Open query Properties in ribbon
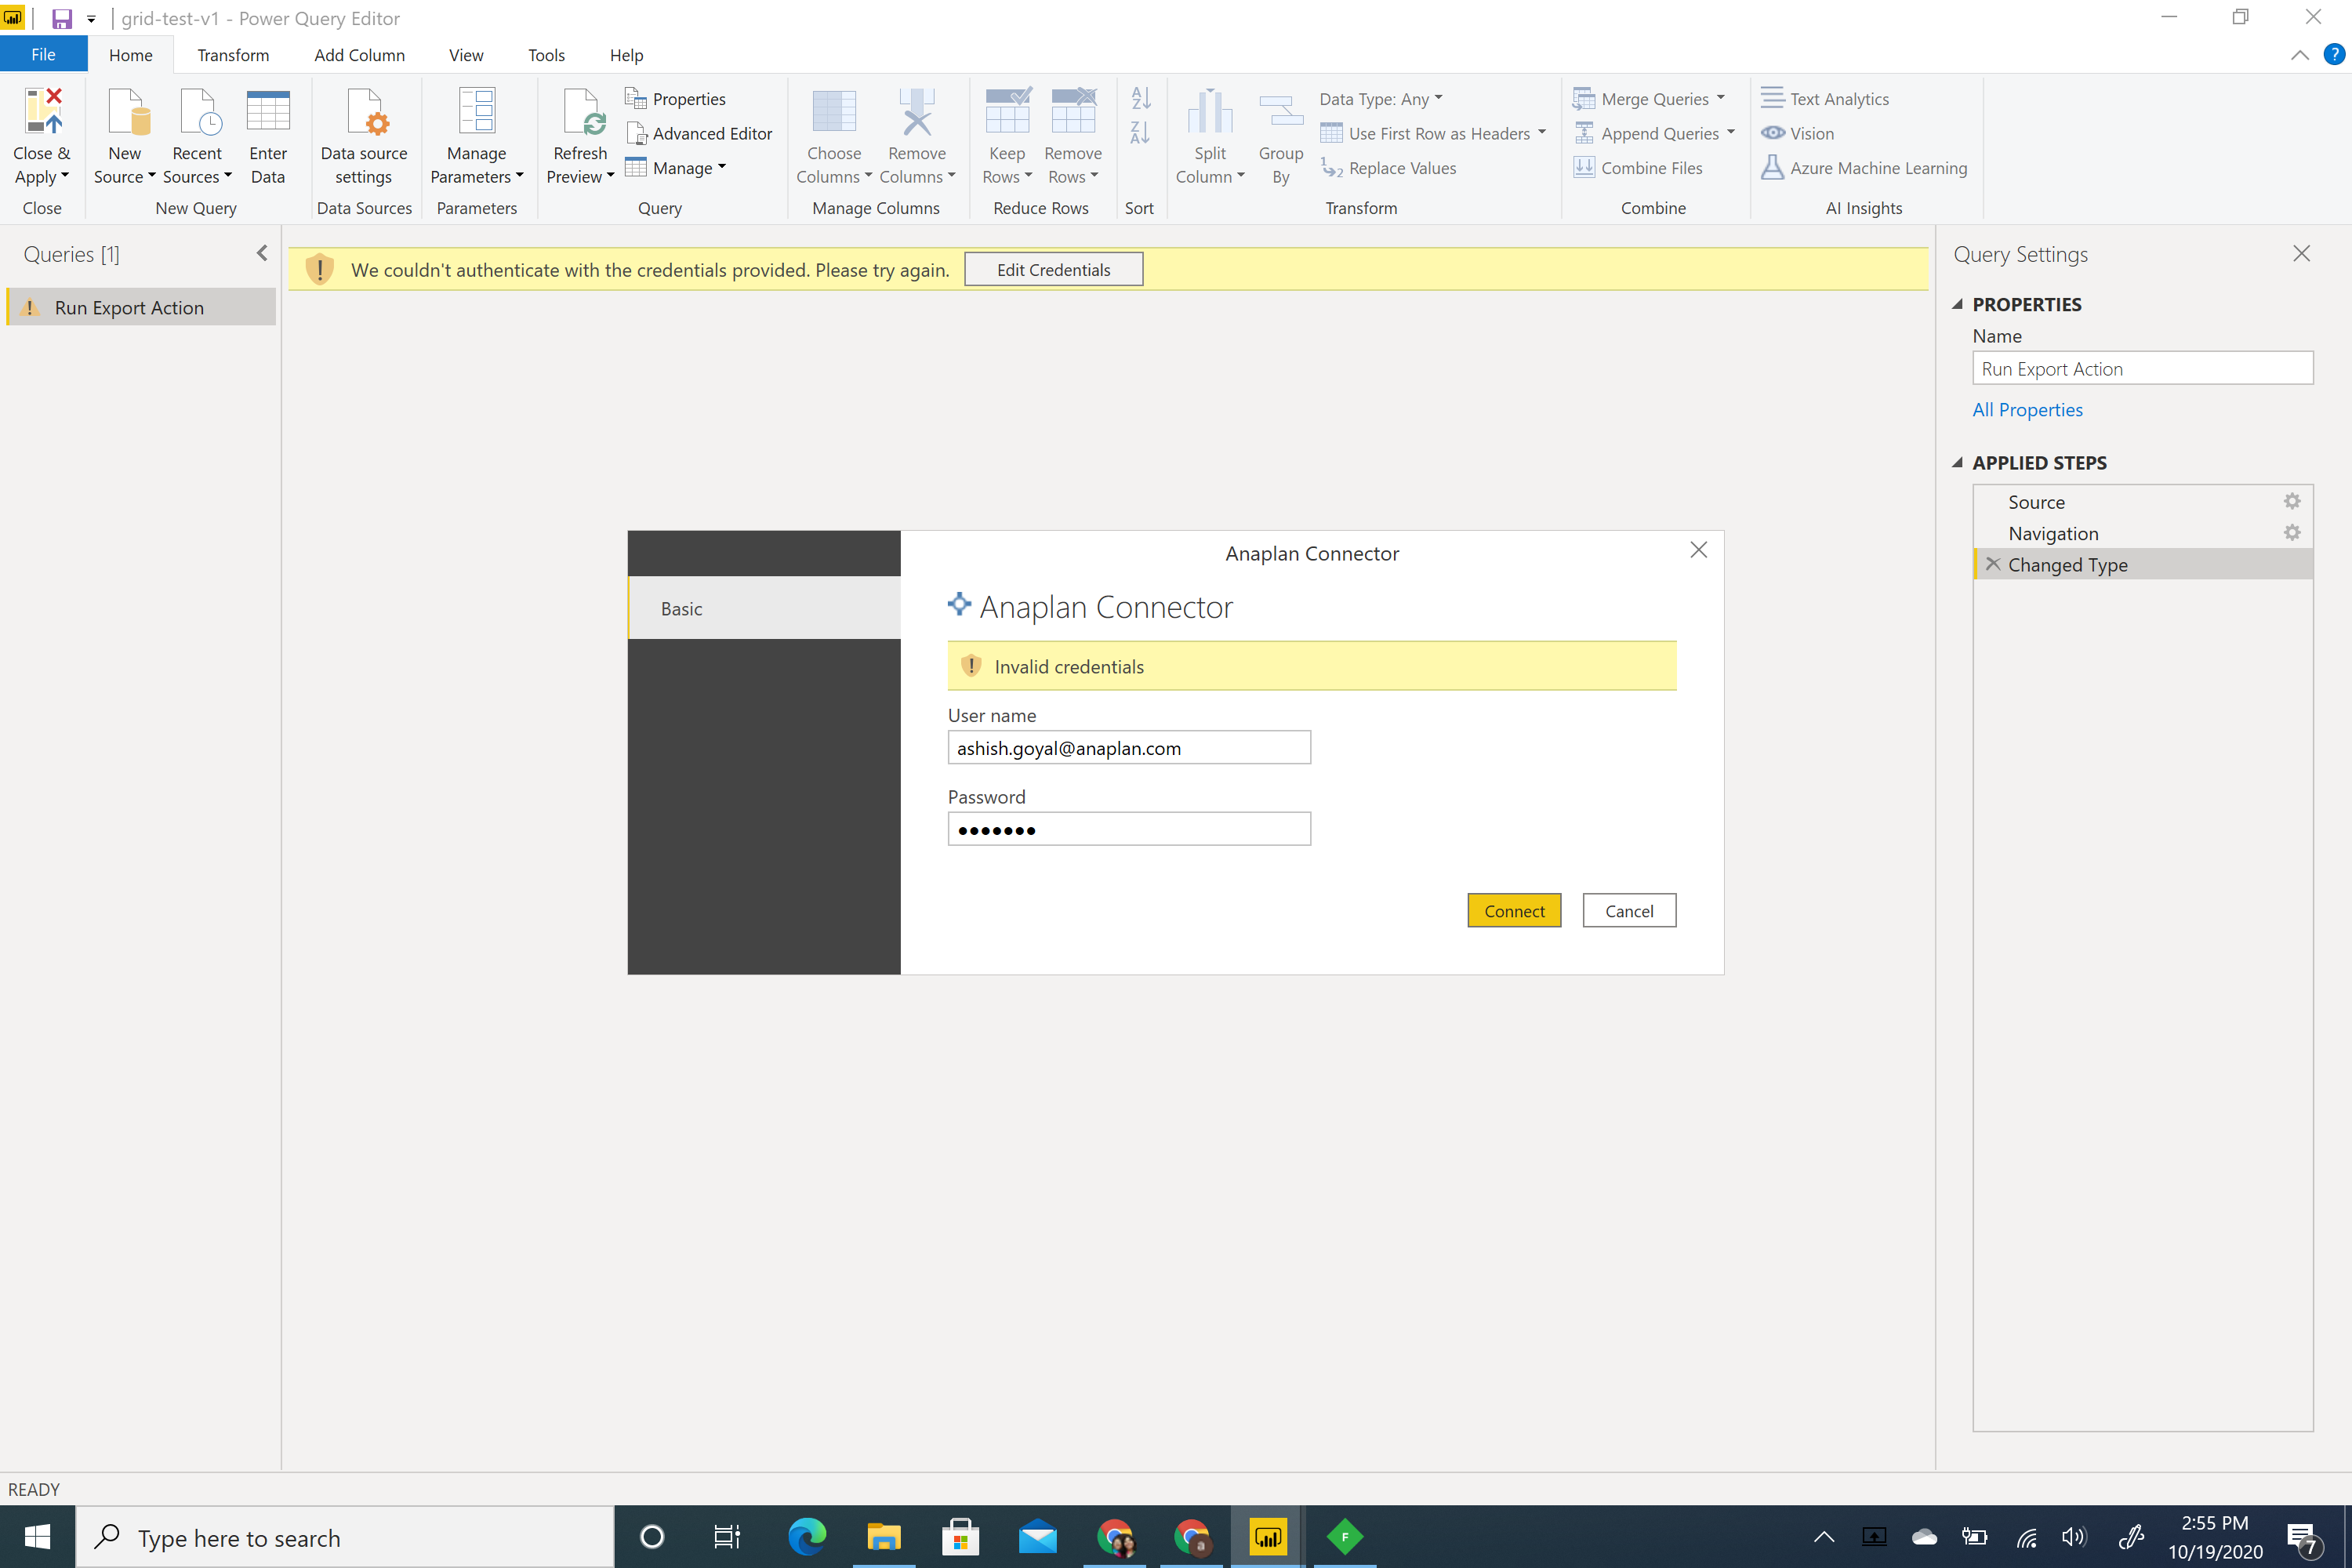Viewport: 2352px width, 1568px height. 676,98
